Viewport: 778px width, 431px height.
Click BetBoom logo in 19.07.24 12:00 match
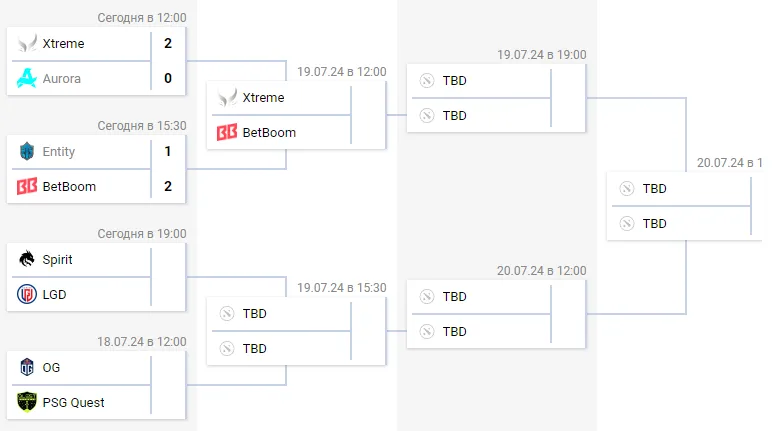pyautogui.click(x=227, y=132)
